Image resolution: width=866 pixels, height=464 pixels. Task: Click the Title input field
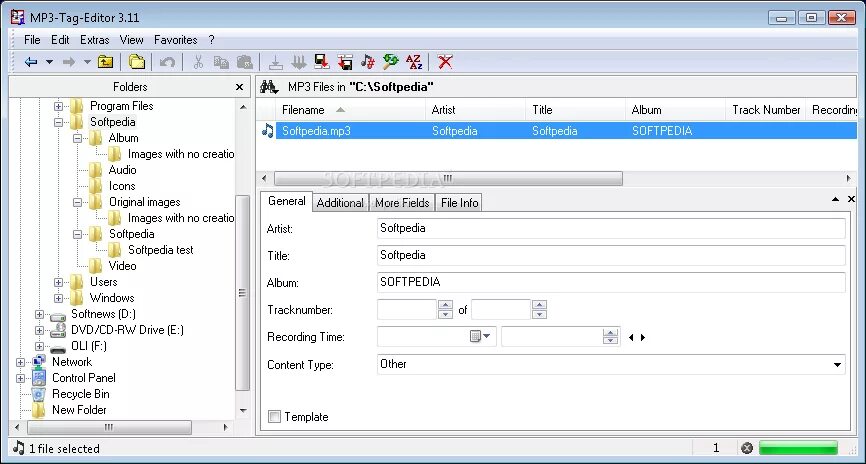[x=611, y=255]
